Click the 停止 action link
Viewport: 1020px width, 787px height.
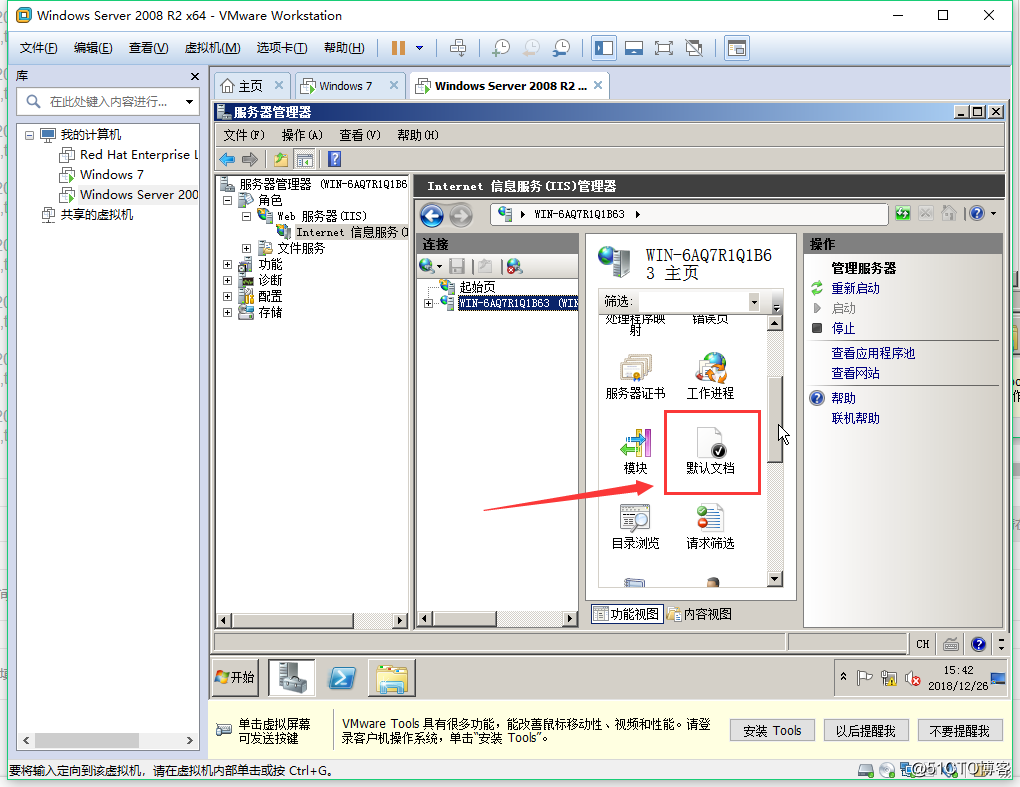(843, 328)
